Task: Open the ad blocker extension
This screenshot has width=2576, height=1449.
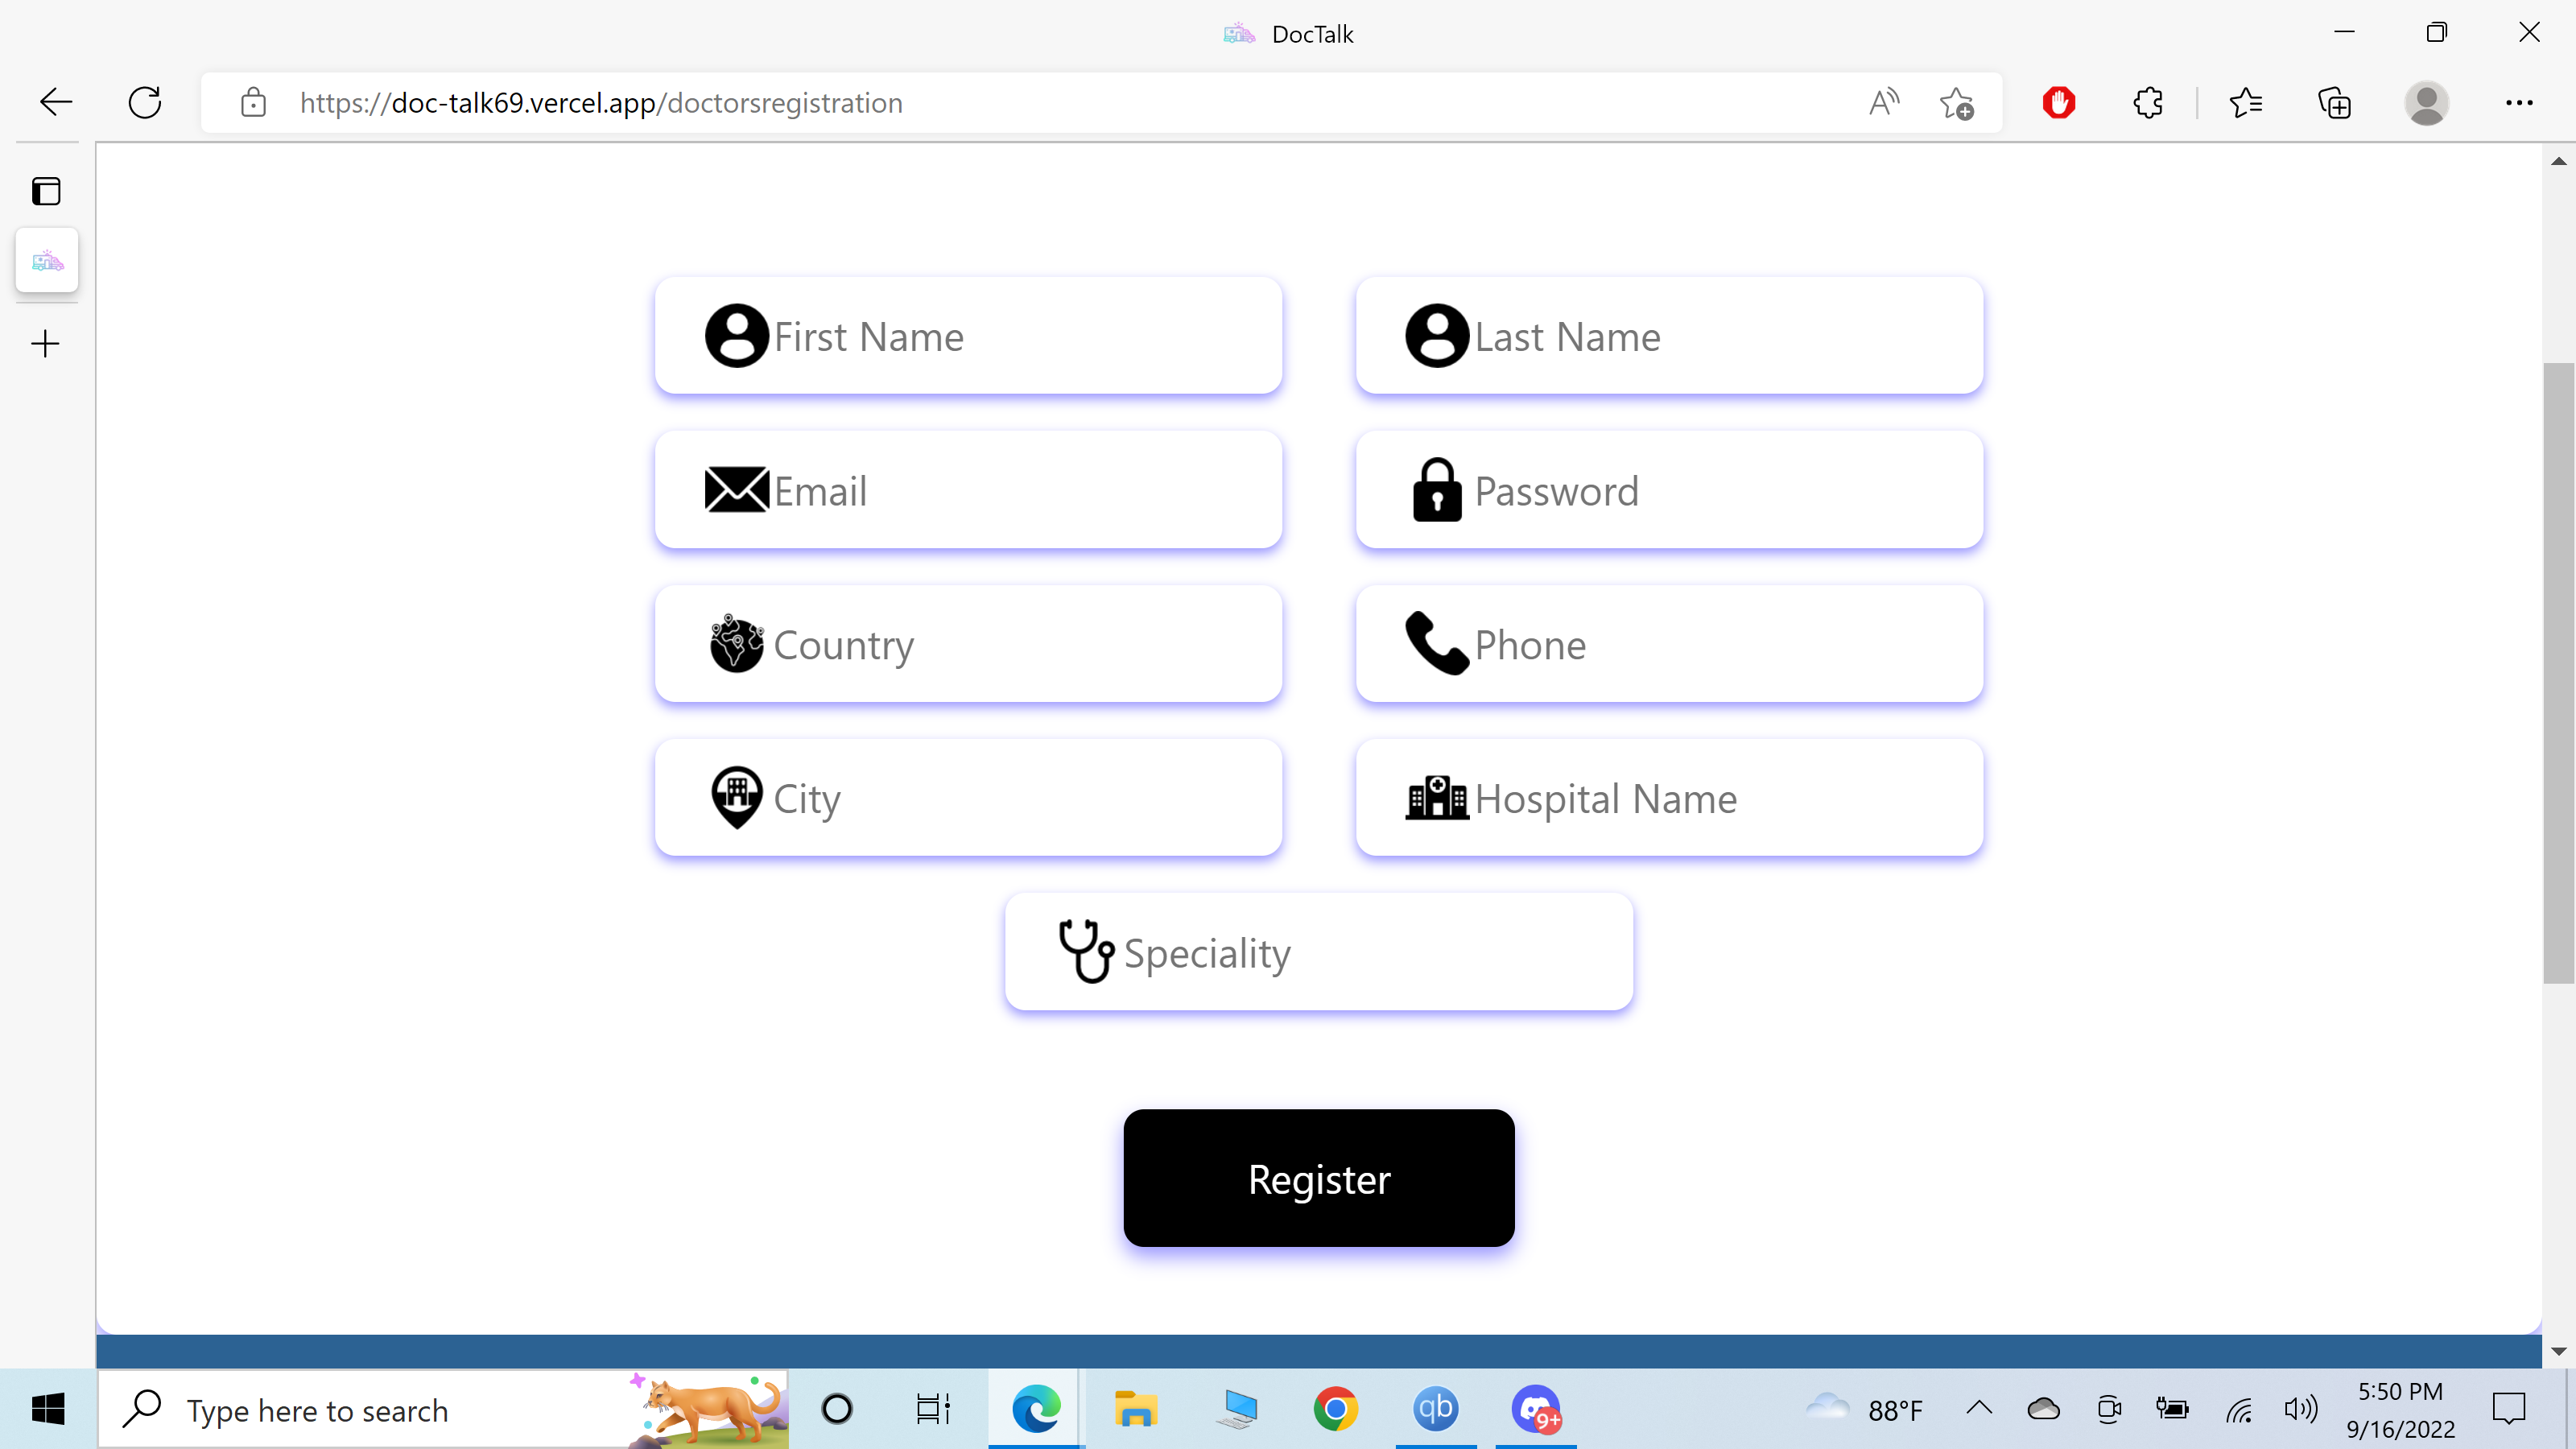Action: pos(2059,102)
